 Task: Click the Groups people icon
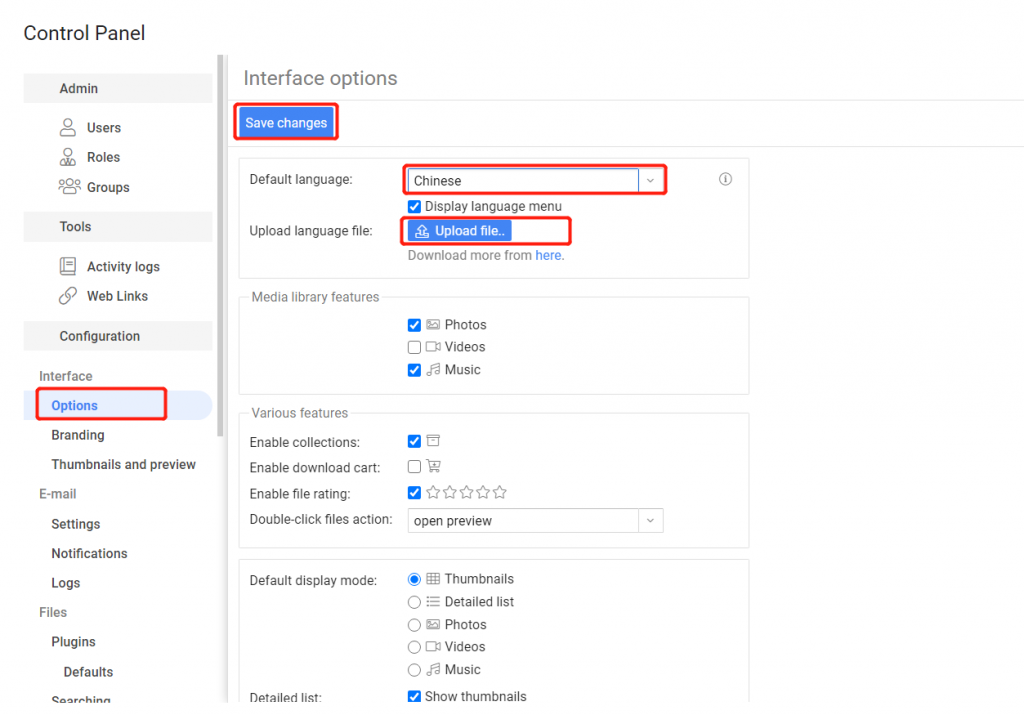coord(68,187)
